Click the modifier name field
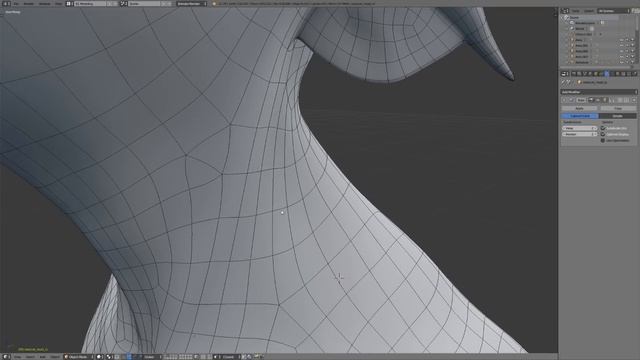Viewport: 640px width, 360px height. coord(581,100)
